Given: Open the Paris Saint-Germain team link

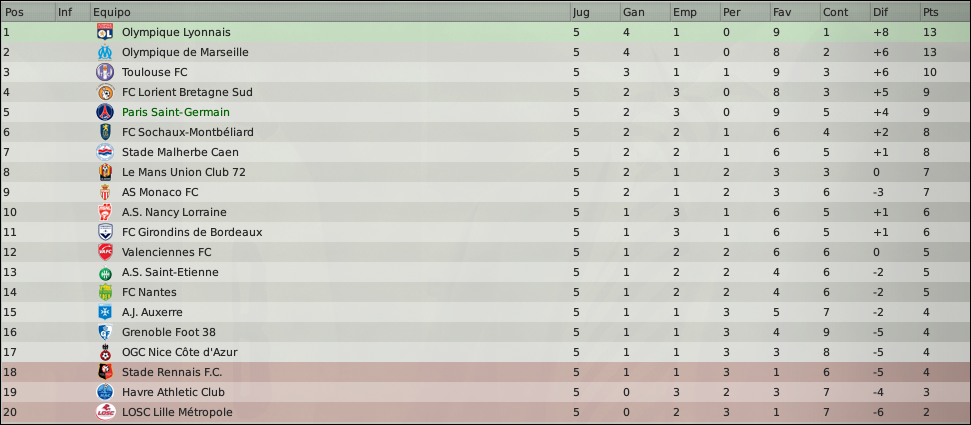Looking at the screenshot, I should click(176, 112).
